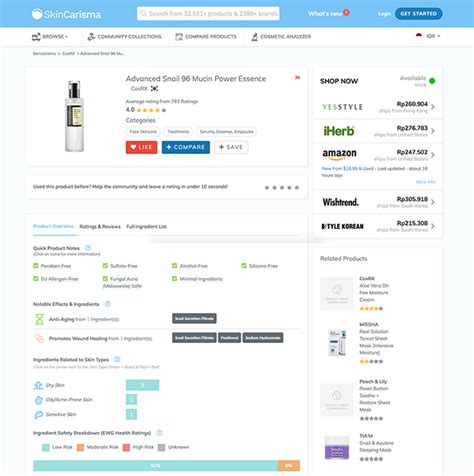This screenshot has height=476, width=474.
Task: Click Quick Product Notes help icon
Action: click(x=88, y=248)
